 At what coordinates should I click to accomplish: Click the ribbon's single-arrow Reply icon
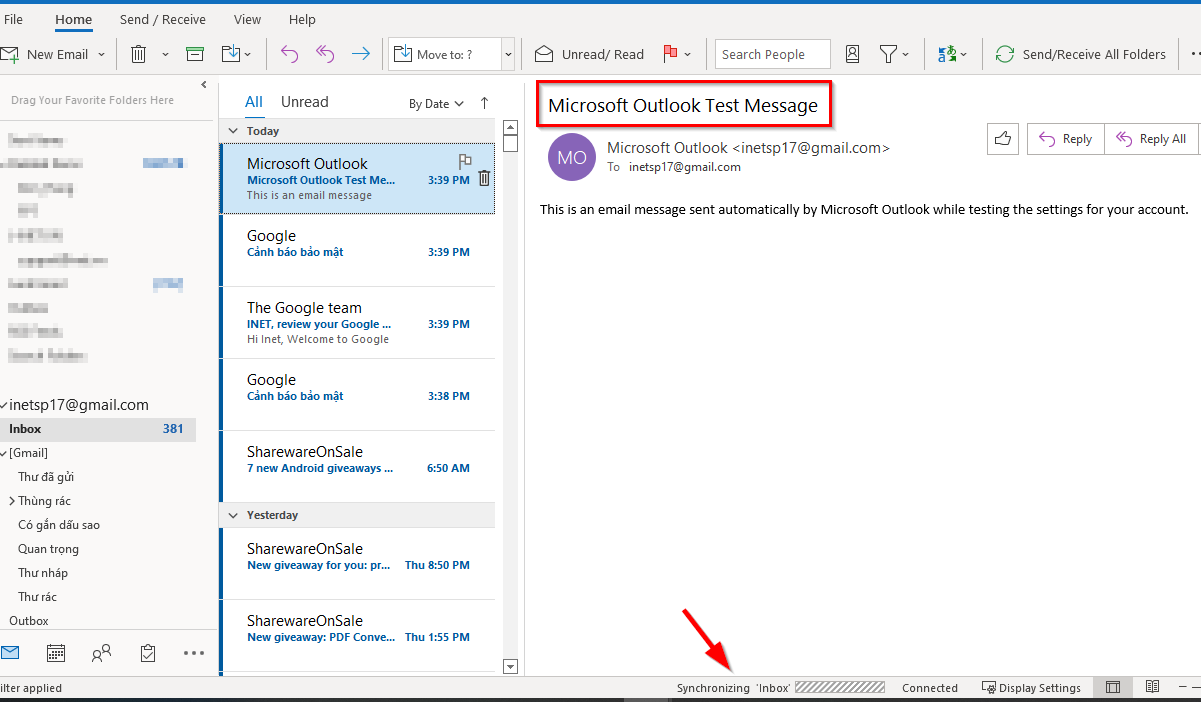(289, 54)
